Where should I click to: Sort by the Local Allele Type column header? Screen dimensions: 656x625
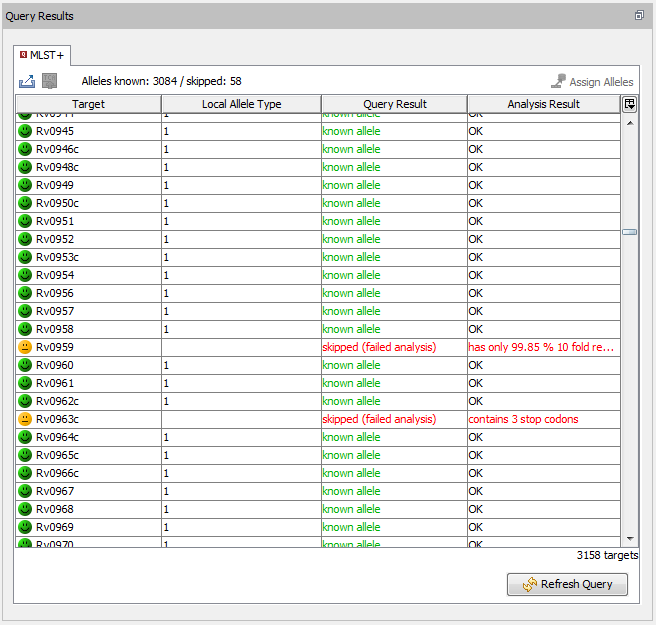[x=241, y=104]
